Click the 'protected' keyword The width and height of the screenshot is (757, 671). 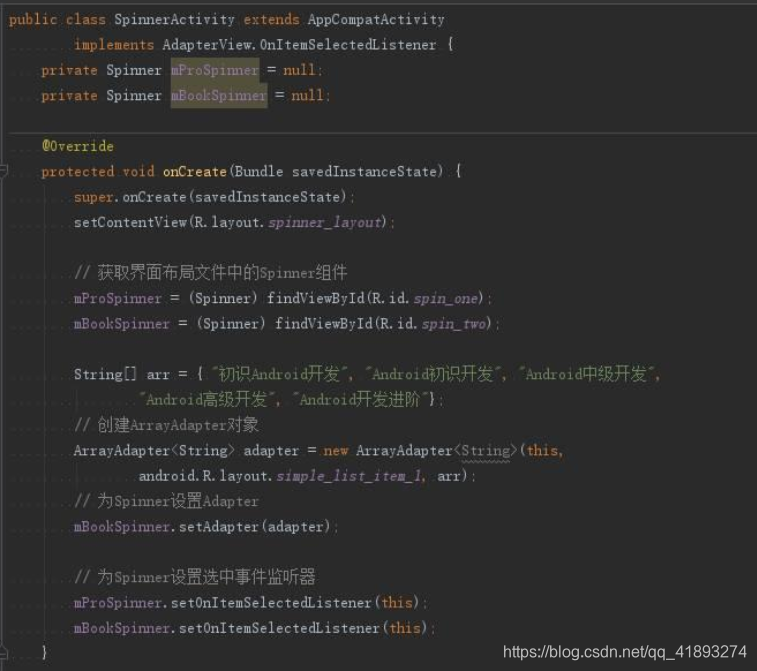coord(78,172)
